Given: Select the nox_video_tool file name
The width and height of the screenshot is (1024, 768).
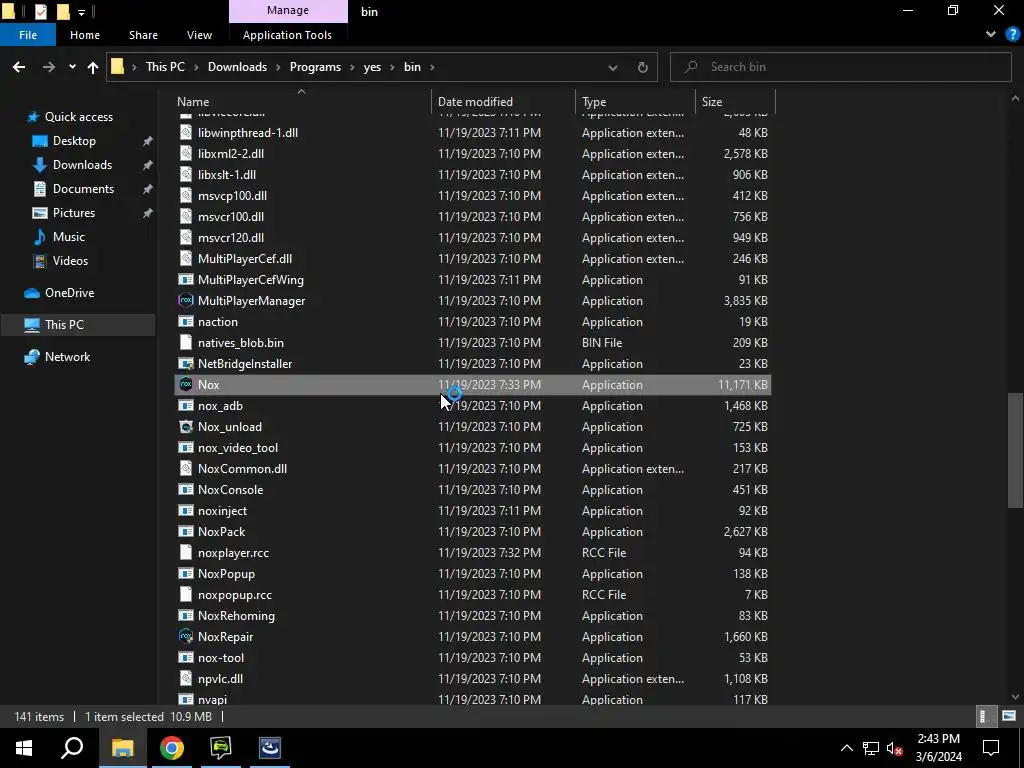Looking at the screenshot, I should (238, 447).
